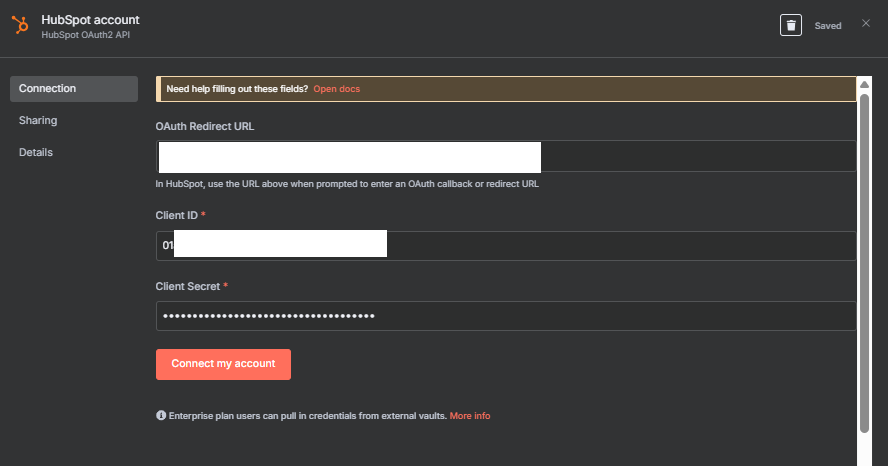Click the trash delete credential icon
The image size is (888, 466).
[x=791, y=25]
